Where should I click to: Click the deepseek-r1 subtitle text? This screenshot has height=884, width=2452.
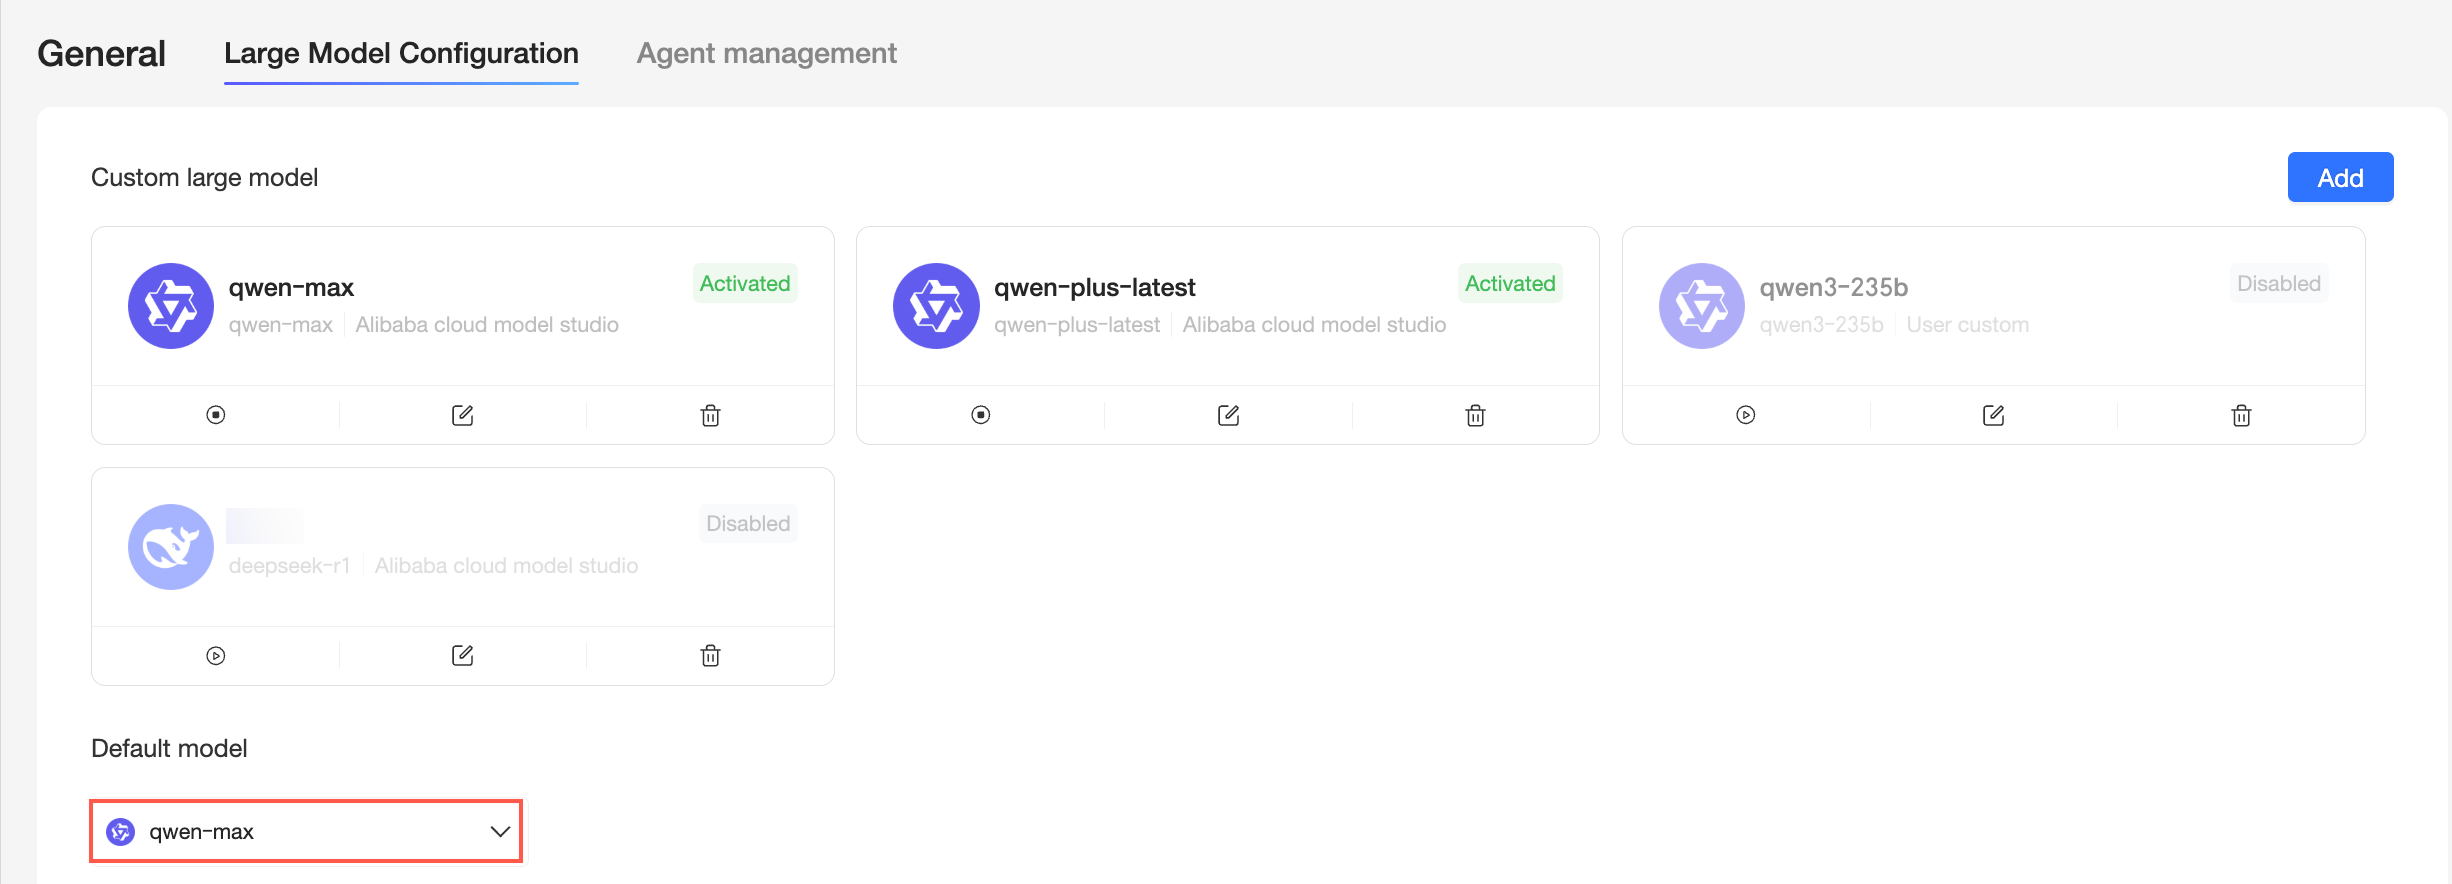coord(289,566)
